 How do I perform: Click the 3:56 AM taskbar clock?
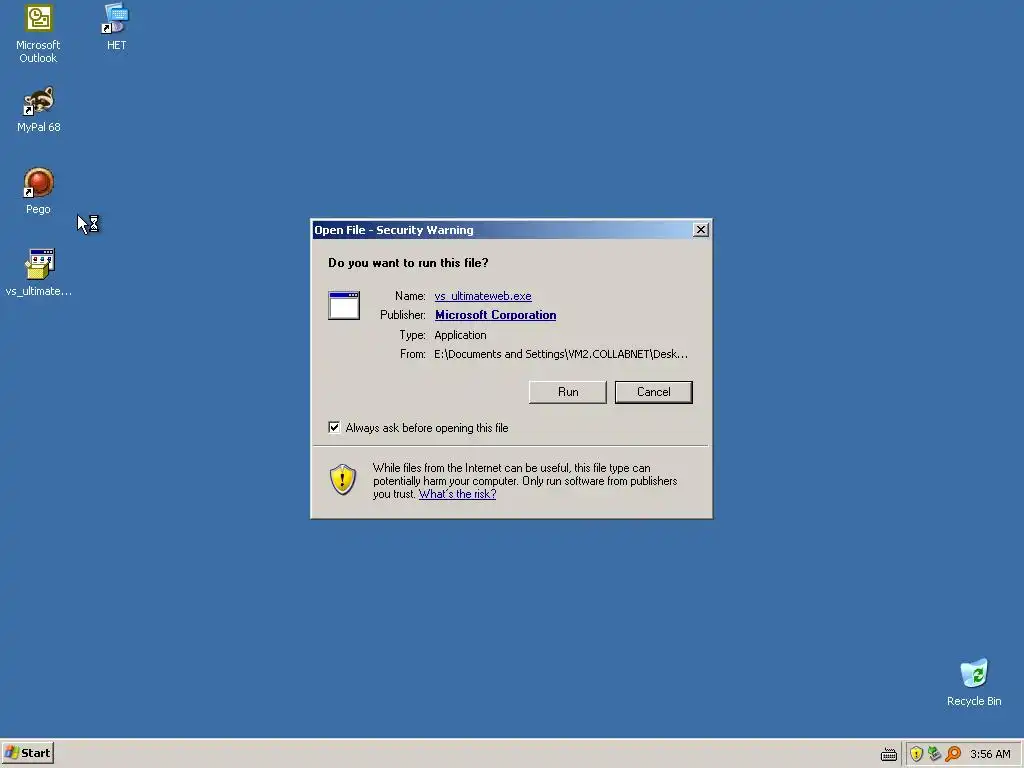pos(990,754)
